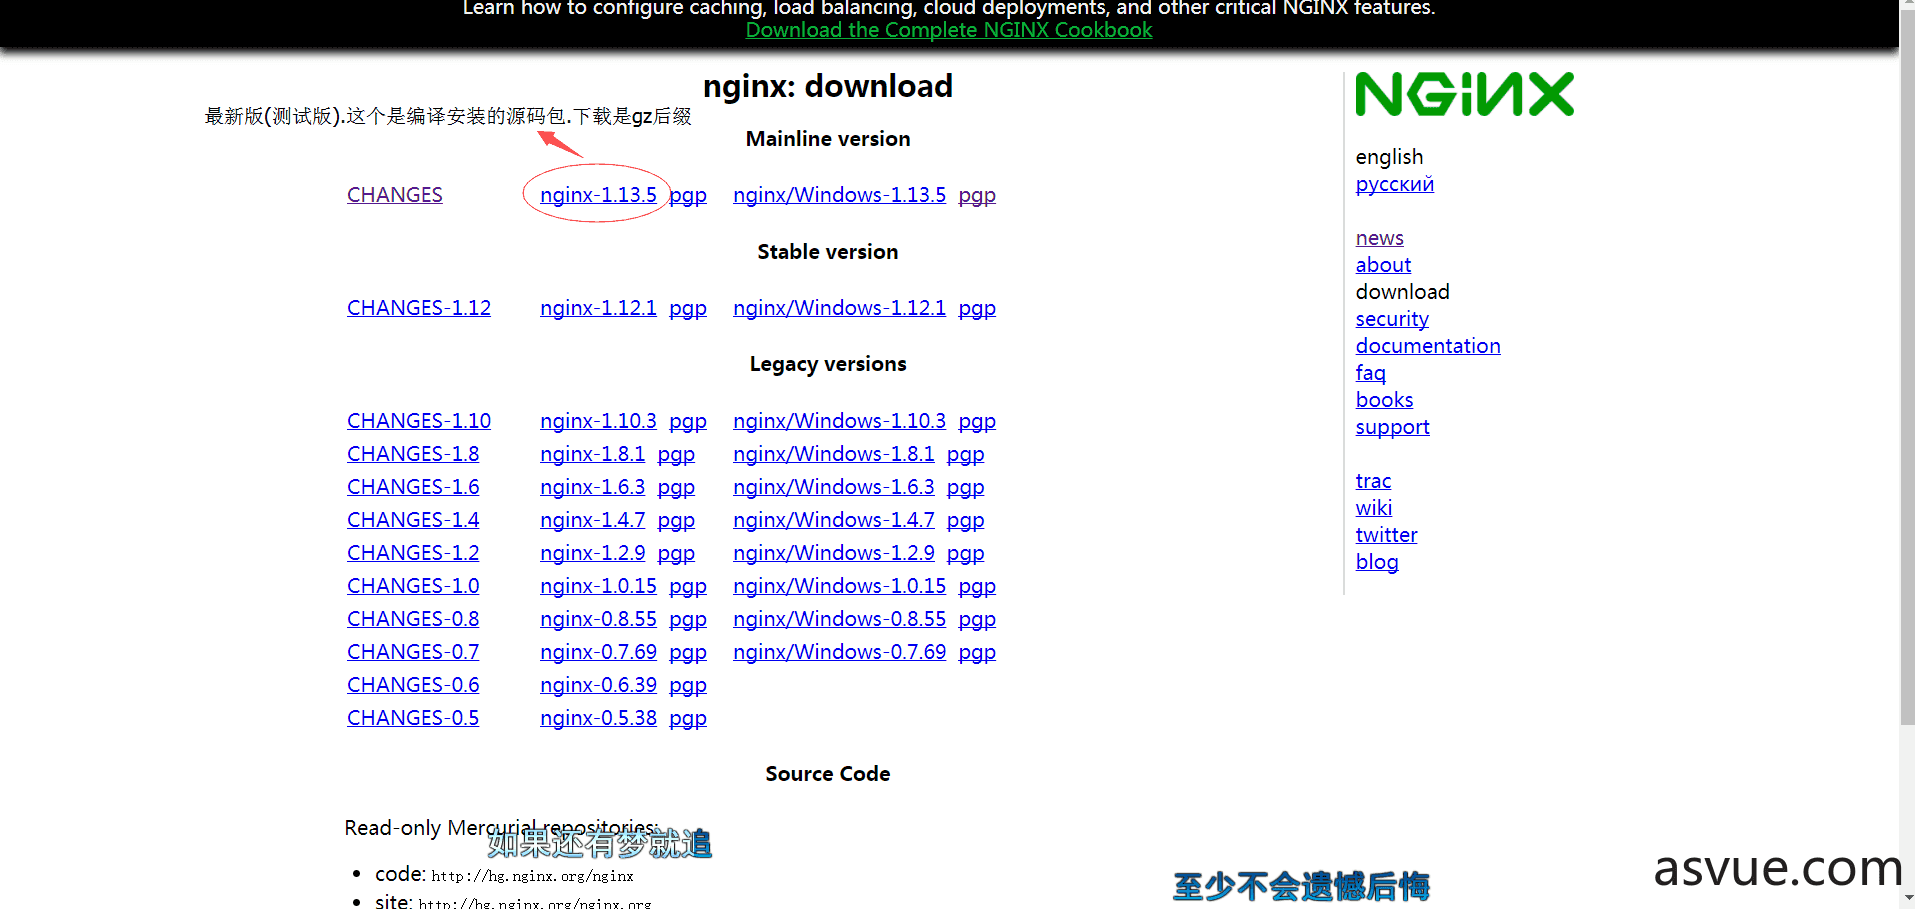The image size is (1915, 909).
Task: Download nginx-1.4.7 source
Action: pyautogui.click(x=592, y=520)
